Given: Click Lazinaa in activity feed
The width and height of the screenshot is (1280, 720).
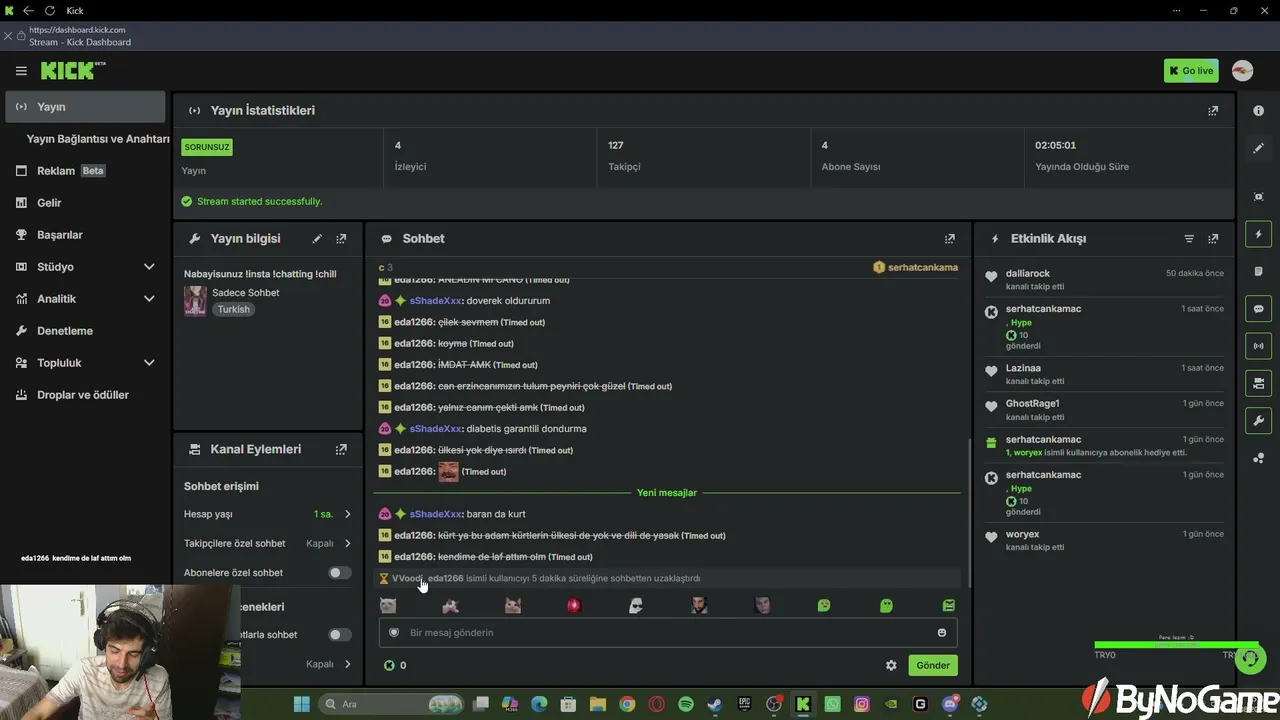Looking at the screenshot, I should (x=1023, y=368).
